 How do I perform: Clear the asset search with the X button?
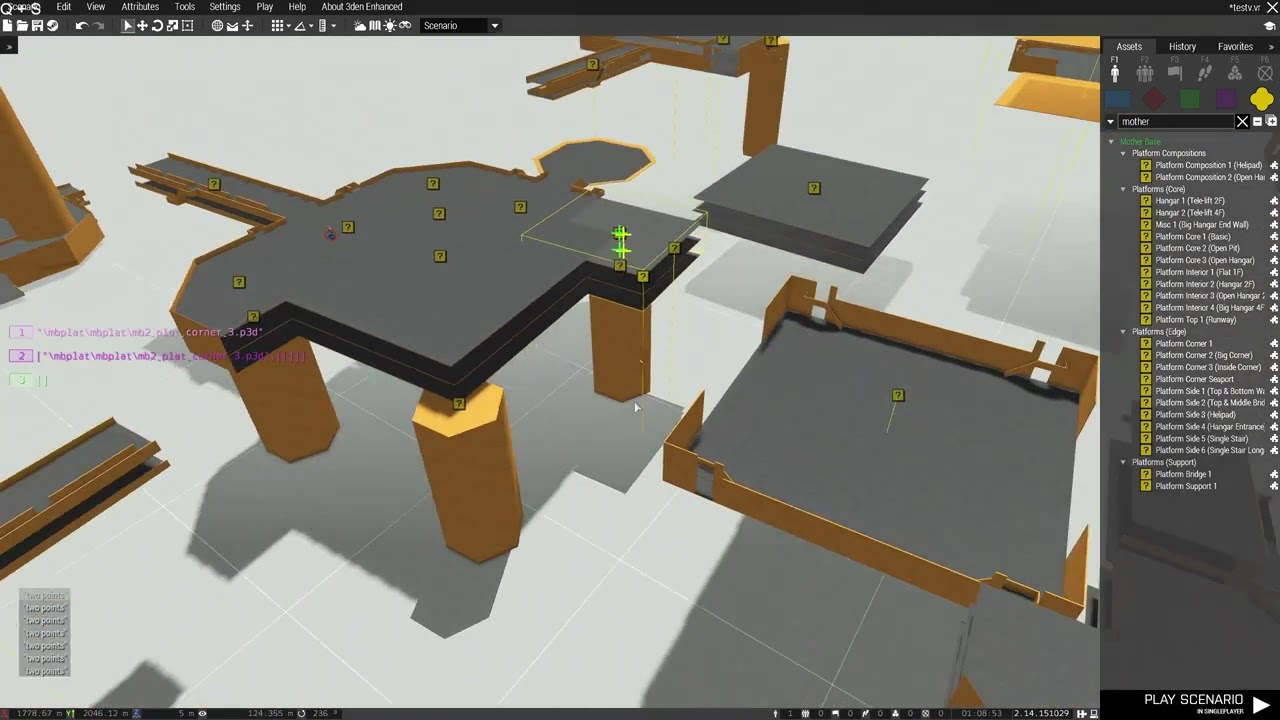pos(1243,122)
